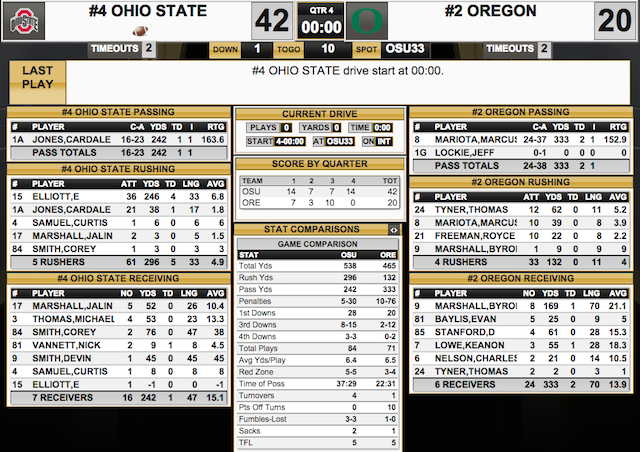Screen dimensions: 640x452
Task: Click the SPOT OSU33 indicator
Action: tap(392, 49)
